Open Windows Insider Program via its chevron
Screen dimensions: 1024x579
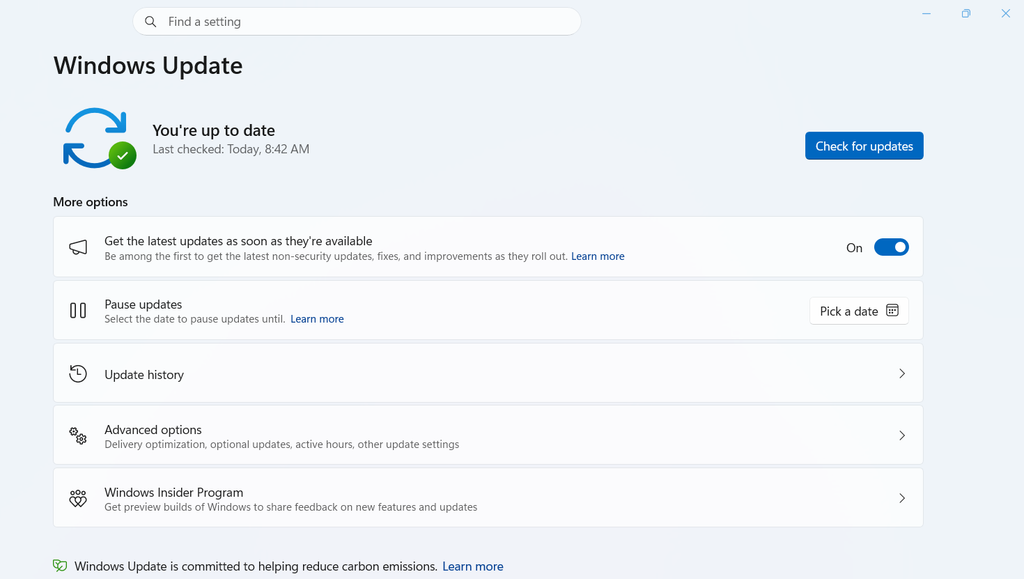[902, 498]
